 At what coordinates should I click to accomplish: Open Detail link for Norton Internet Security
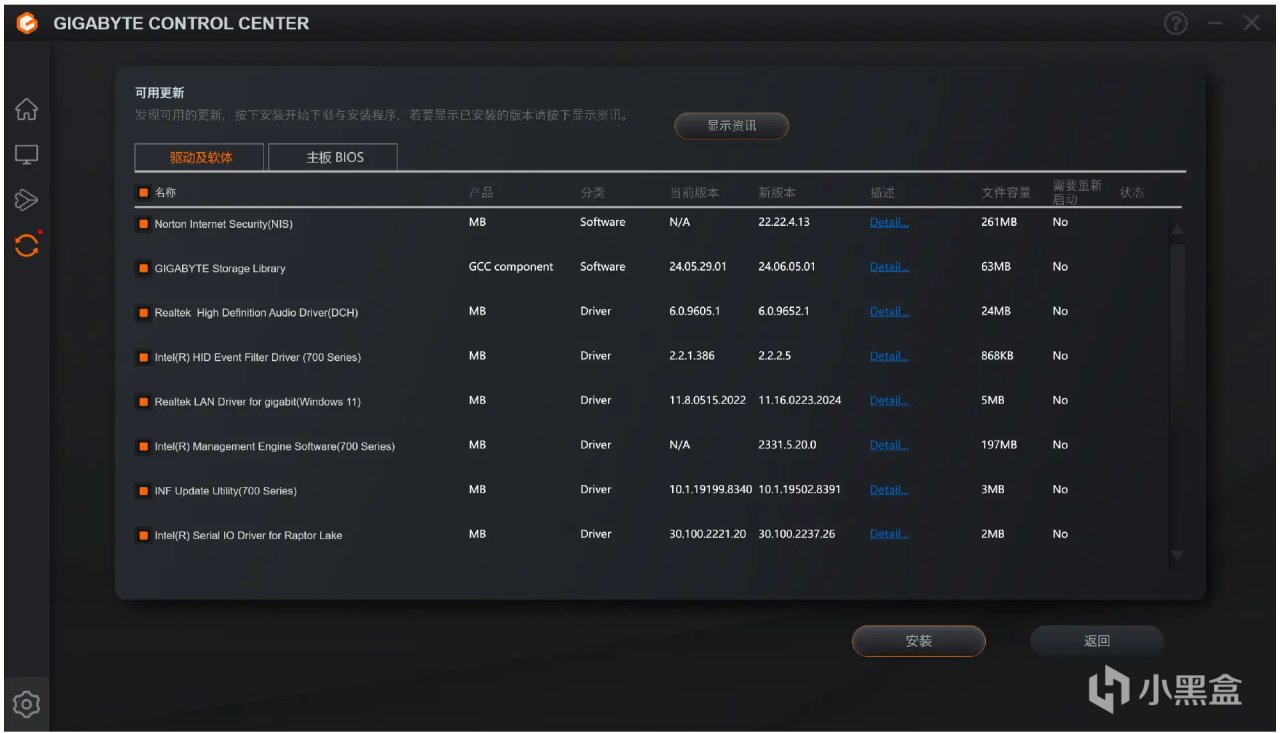point(889,222)
